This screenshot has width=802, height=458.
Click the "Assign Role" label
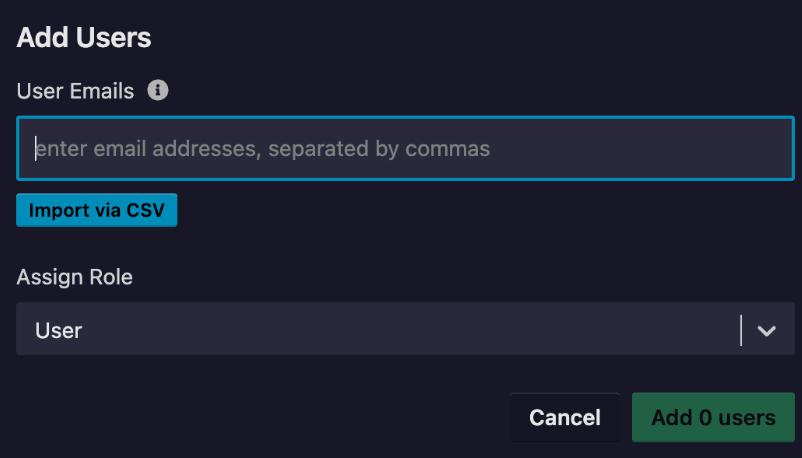pyautogui.click(x=75, y=277)
